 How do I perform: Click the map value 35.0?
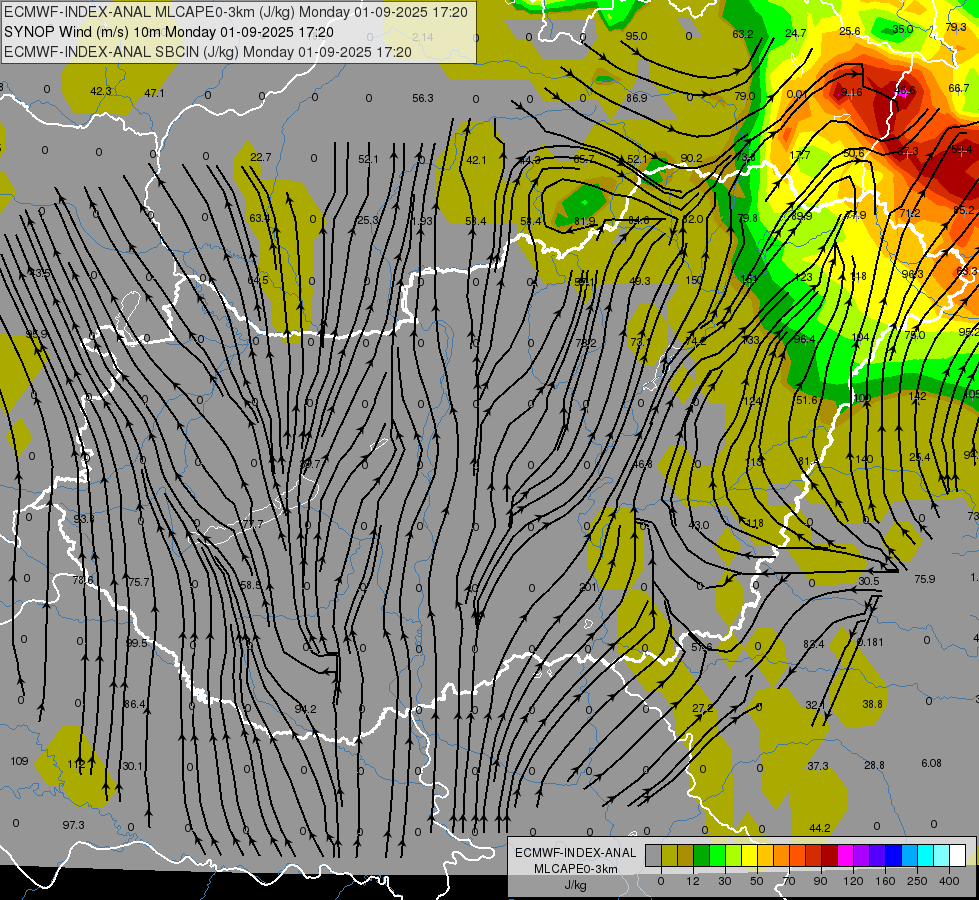click(x=903, y=29)
